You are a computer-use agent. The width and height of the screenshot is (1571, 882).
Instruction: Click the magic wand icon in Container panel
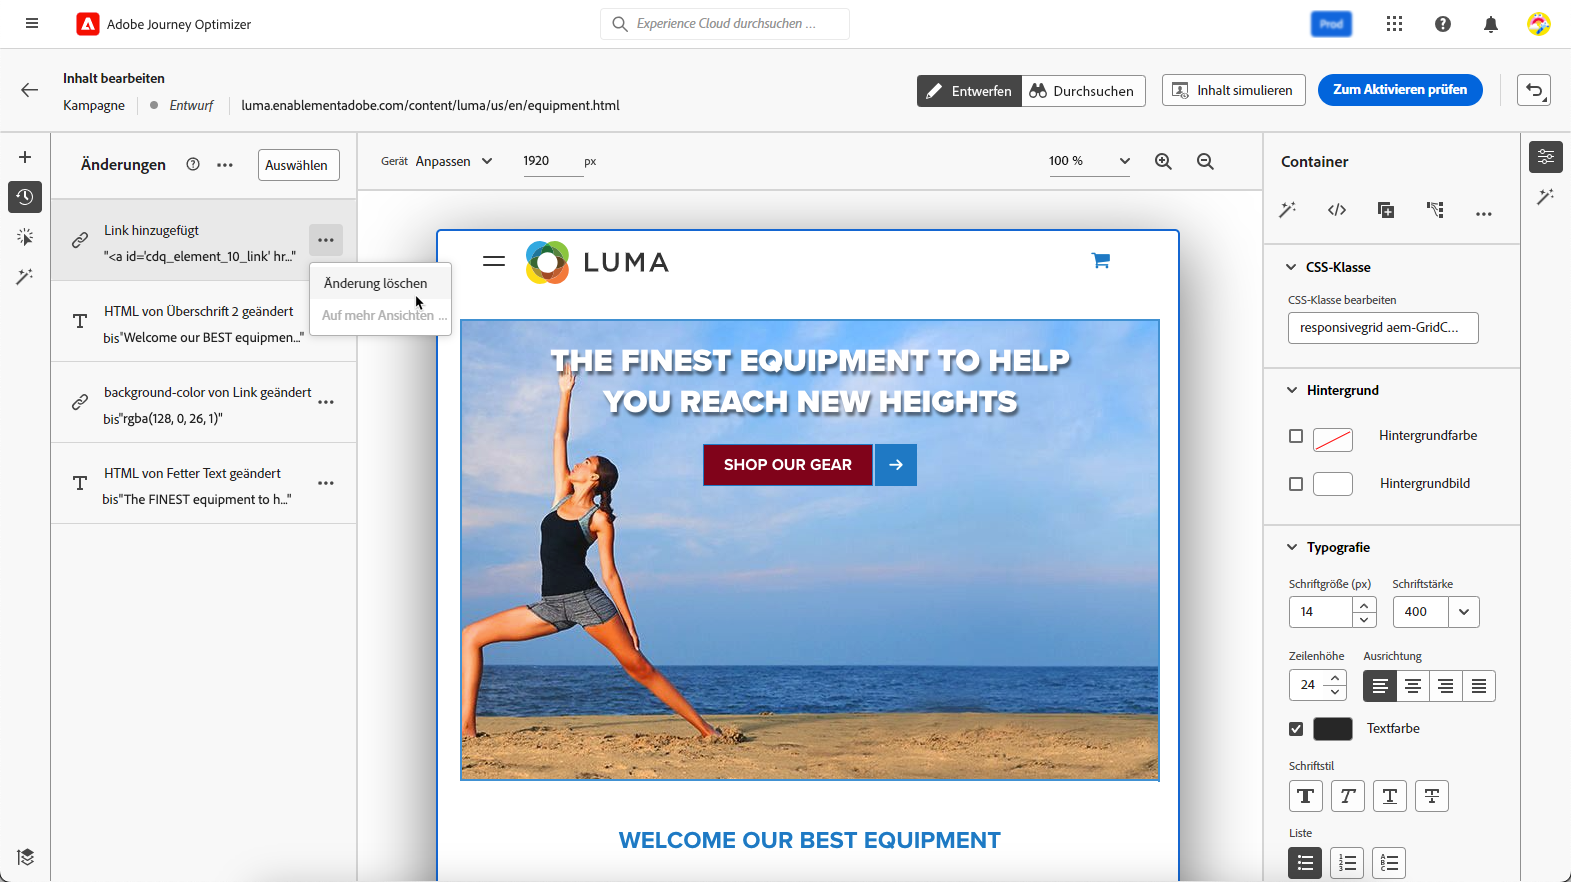pos(1288,210)
